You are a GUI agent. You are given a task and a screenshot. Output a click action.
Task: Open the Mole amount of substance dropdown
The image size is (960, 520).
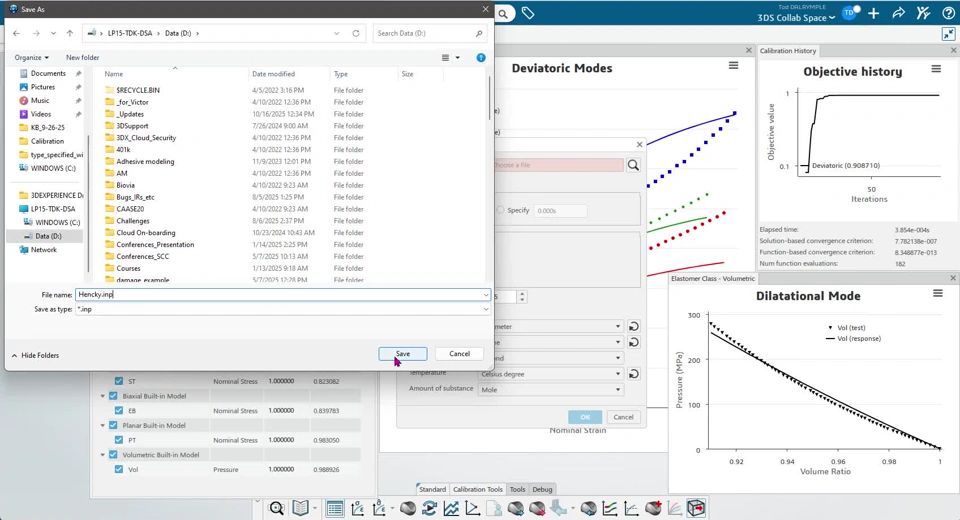coord(551,390)
